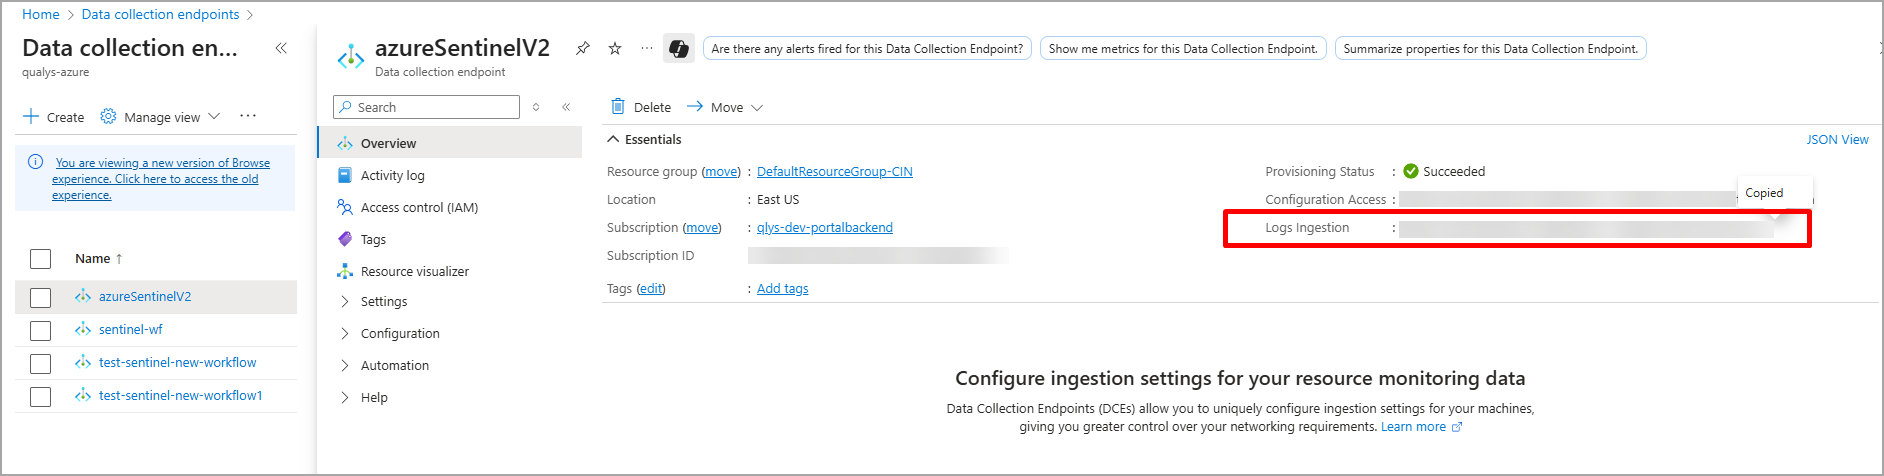Expand the Configuration section
1884x476 pixels.
(x=399, y=333)
